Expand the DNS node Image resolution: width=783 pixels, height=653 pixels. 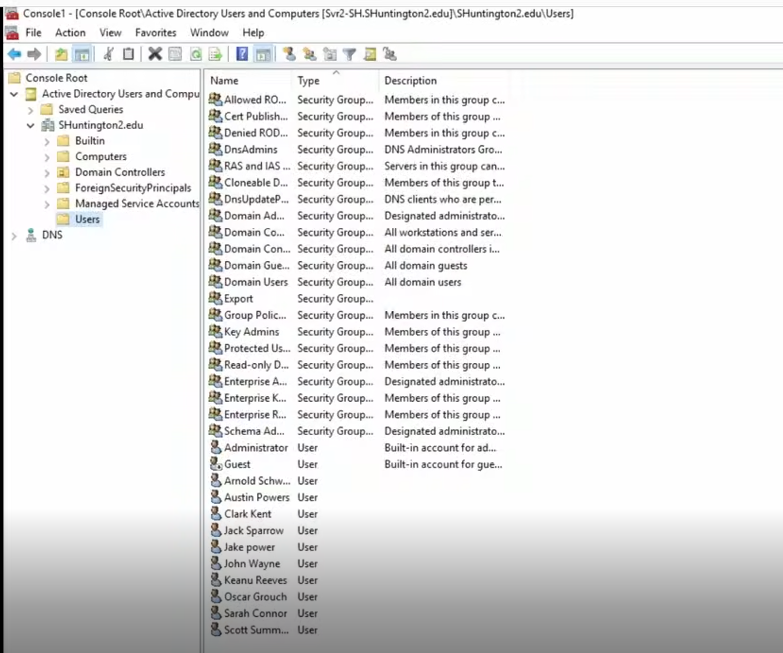(14, 236)
